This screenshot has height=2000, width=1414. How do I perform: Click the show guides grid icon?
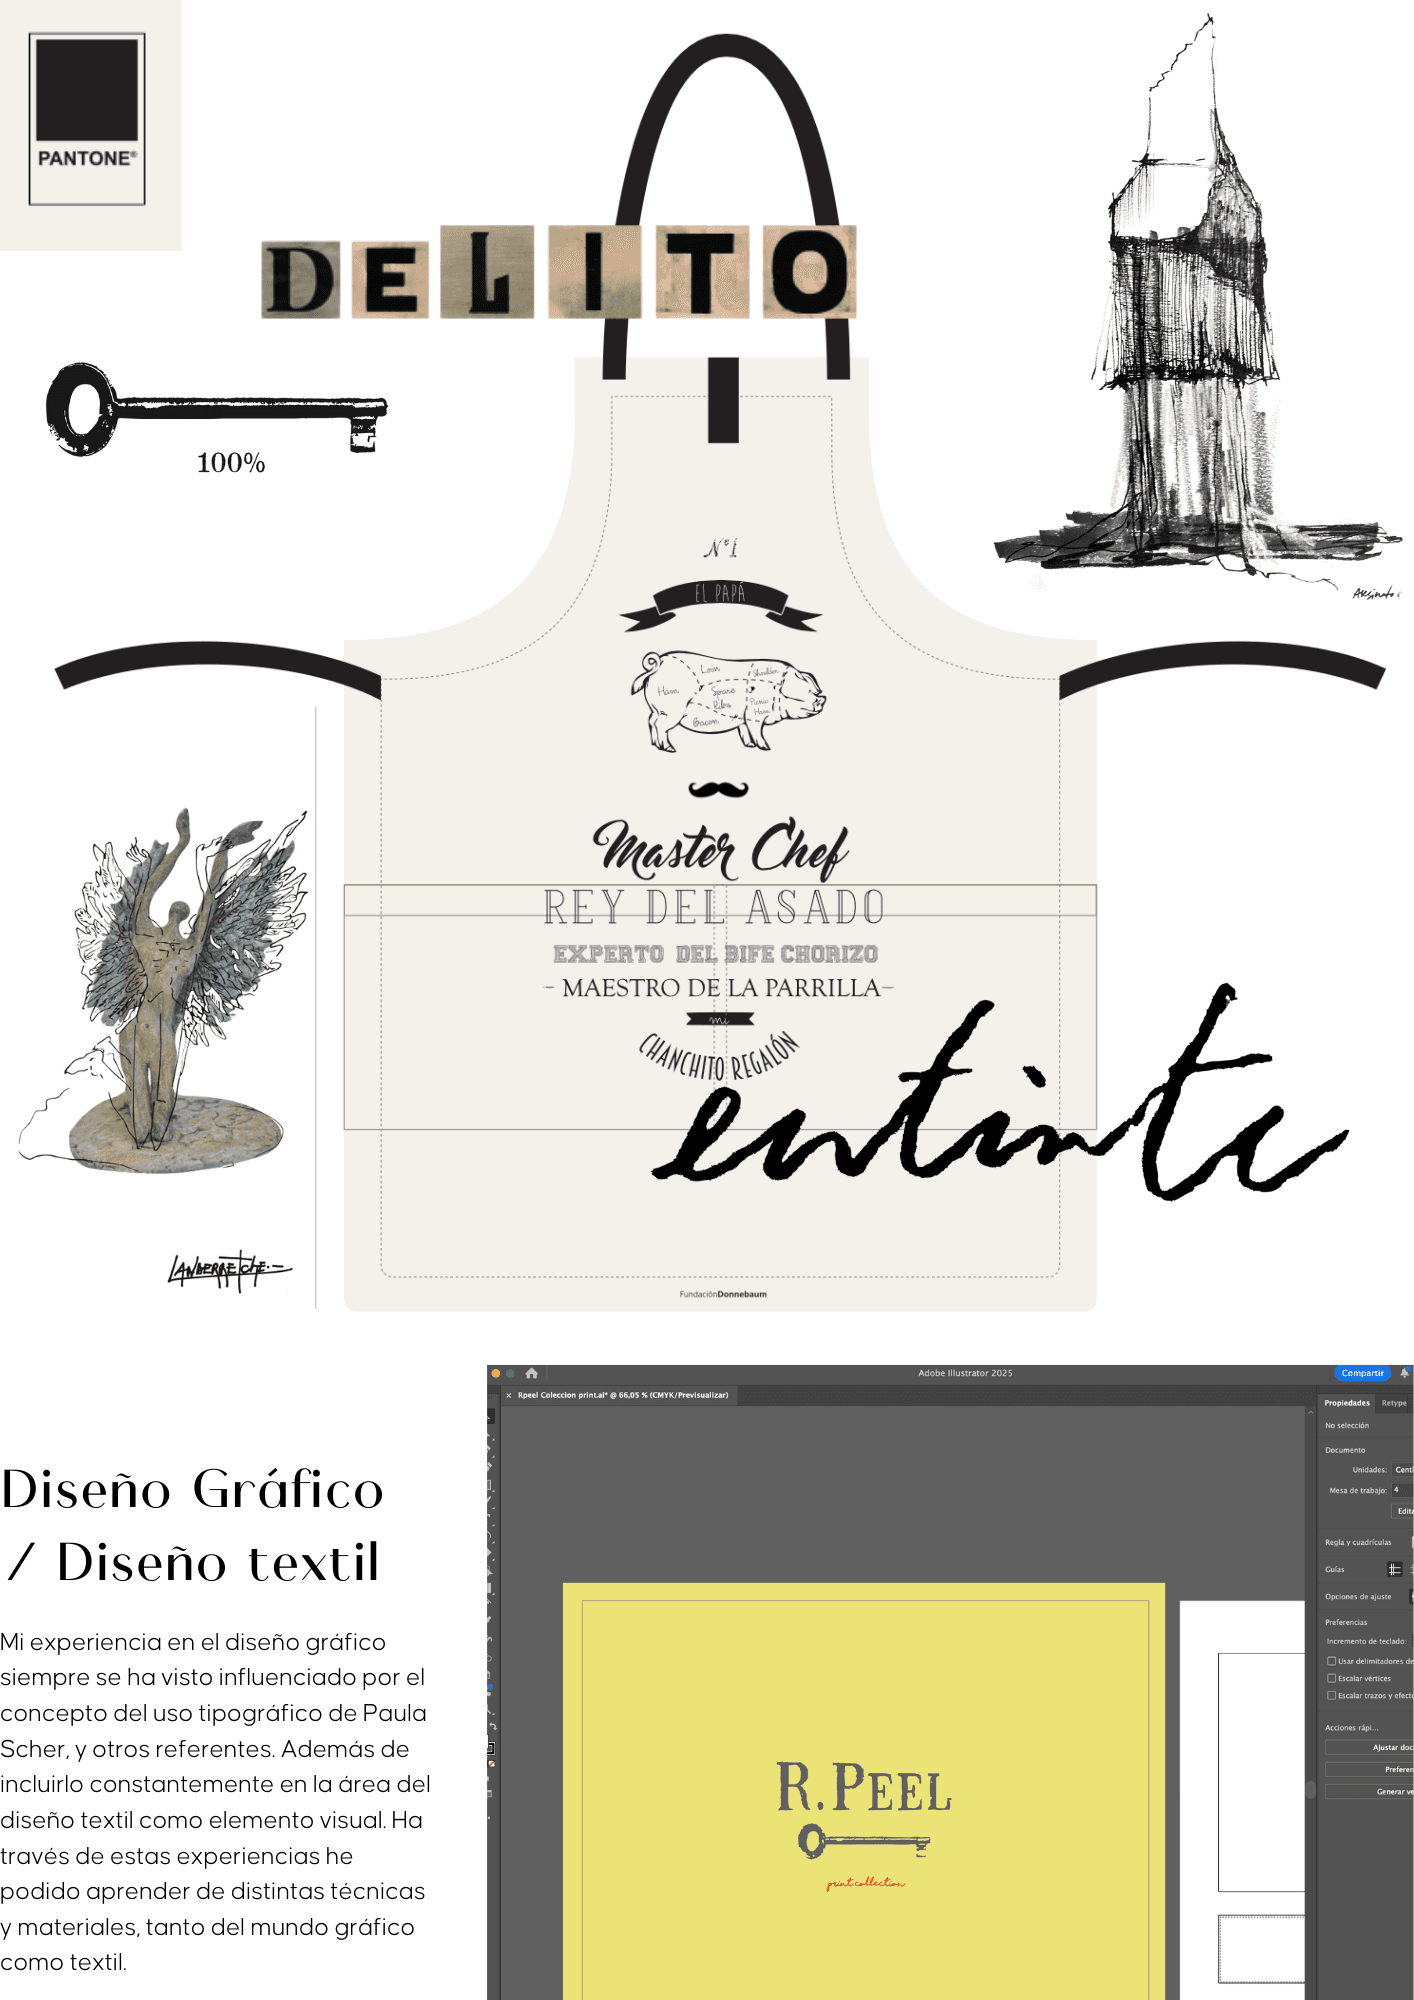coord(1394,1569)
